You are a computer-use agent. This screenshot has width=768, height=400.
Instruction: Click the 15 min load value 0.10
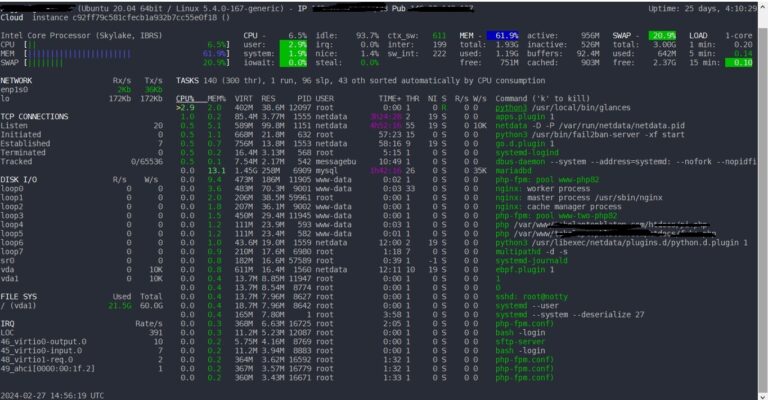click(739, 63)
